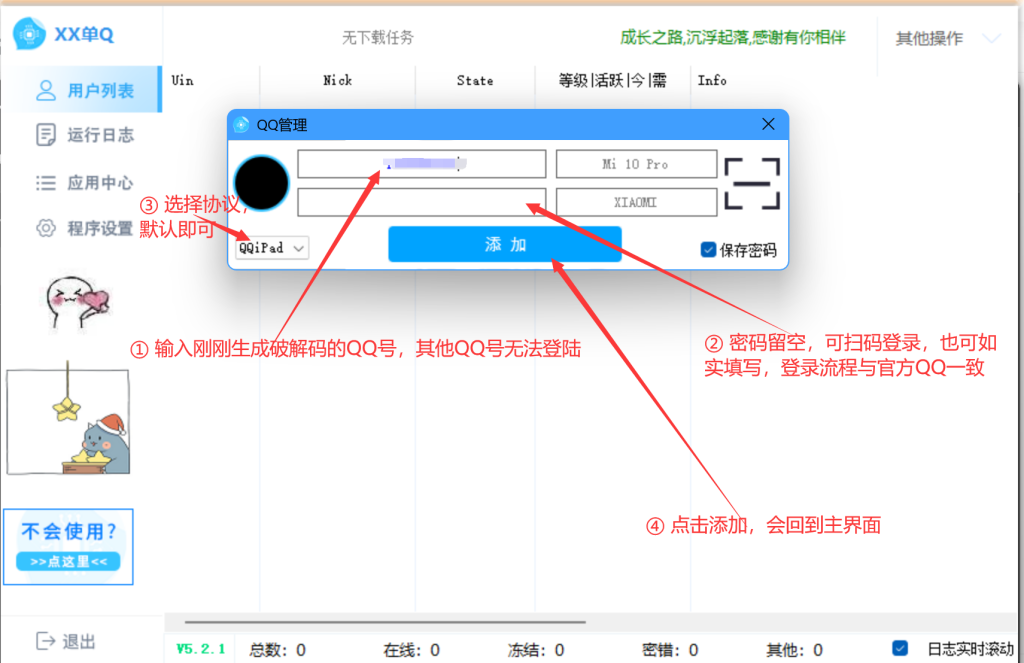Screen dimensions: 1024x663
Task: Click the 无下载任务 status text
Action: [x=378, y=38]
